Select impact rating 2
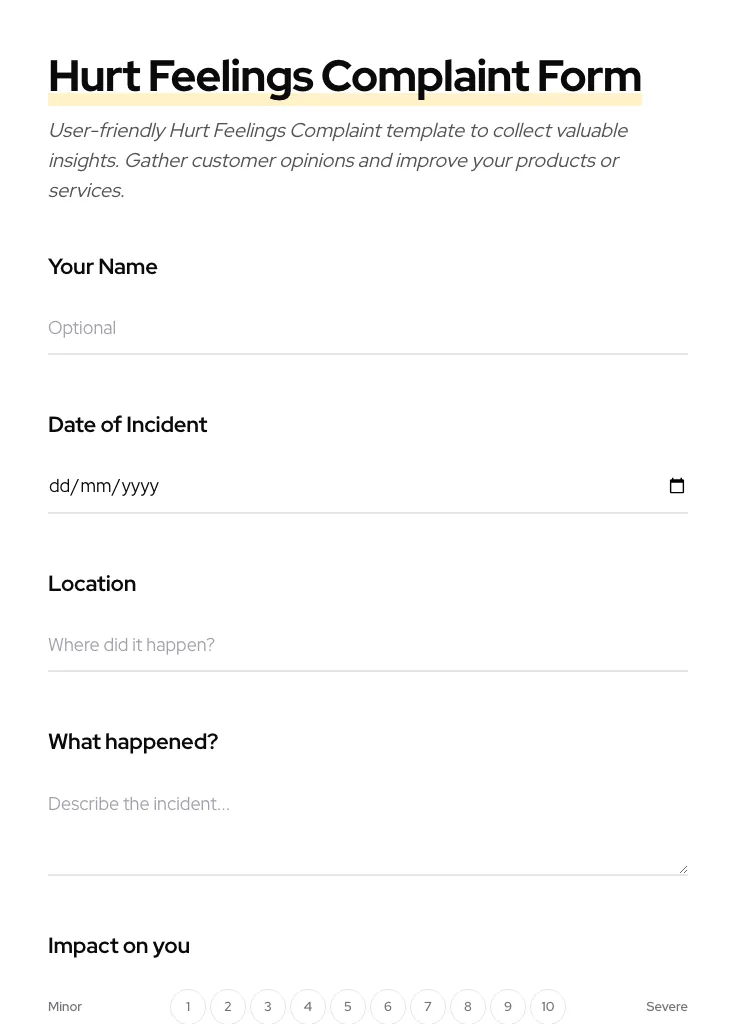 [x=228, y=1006]
